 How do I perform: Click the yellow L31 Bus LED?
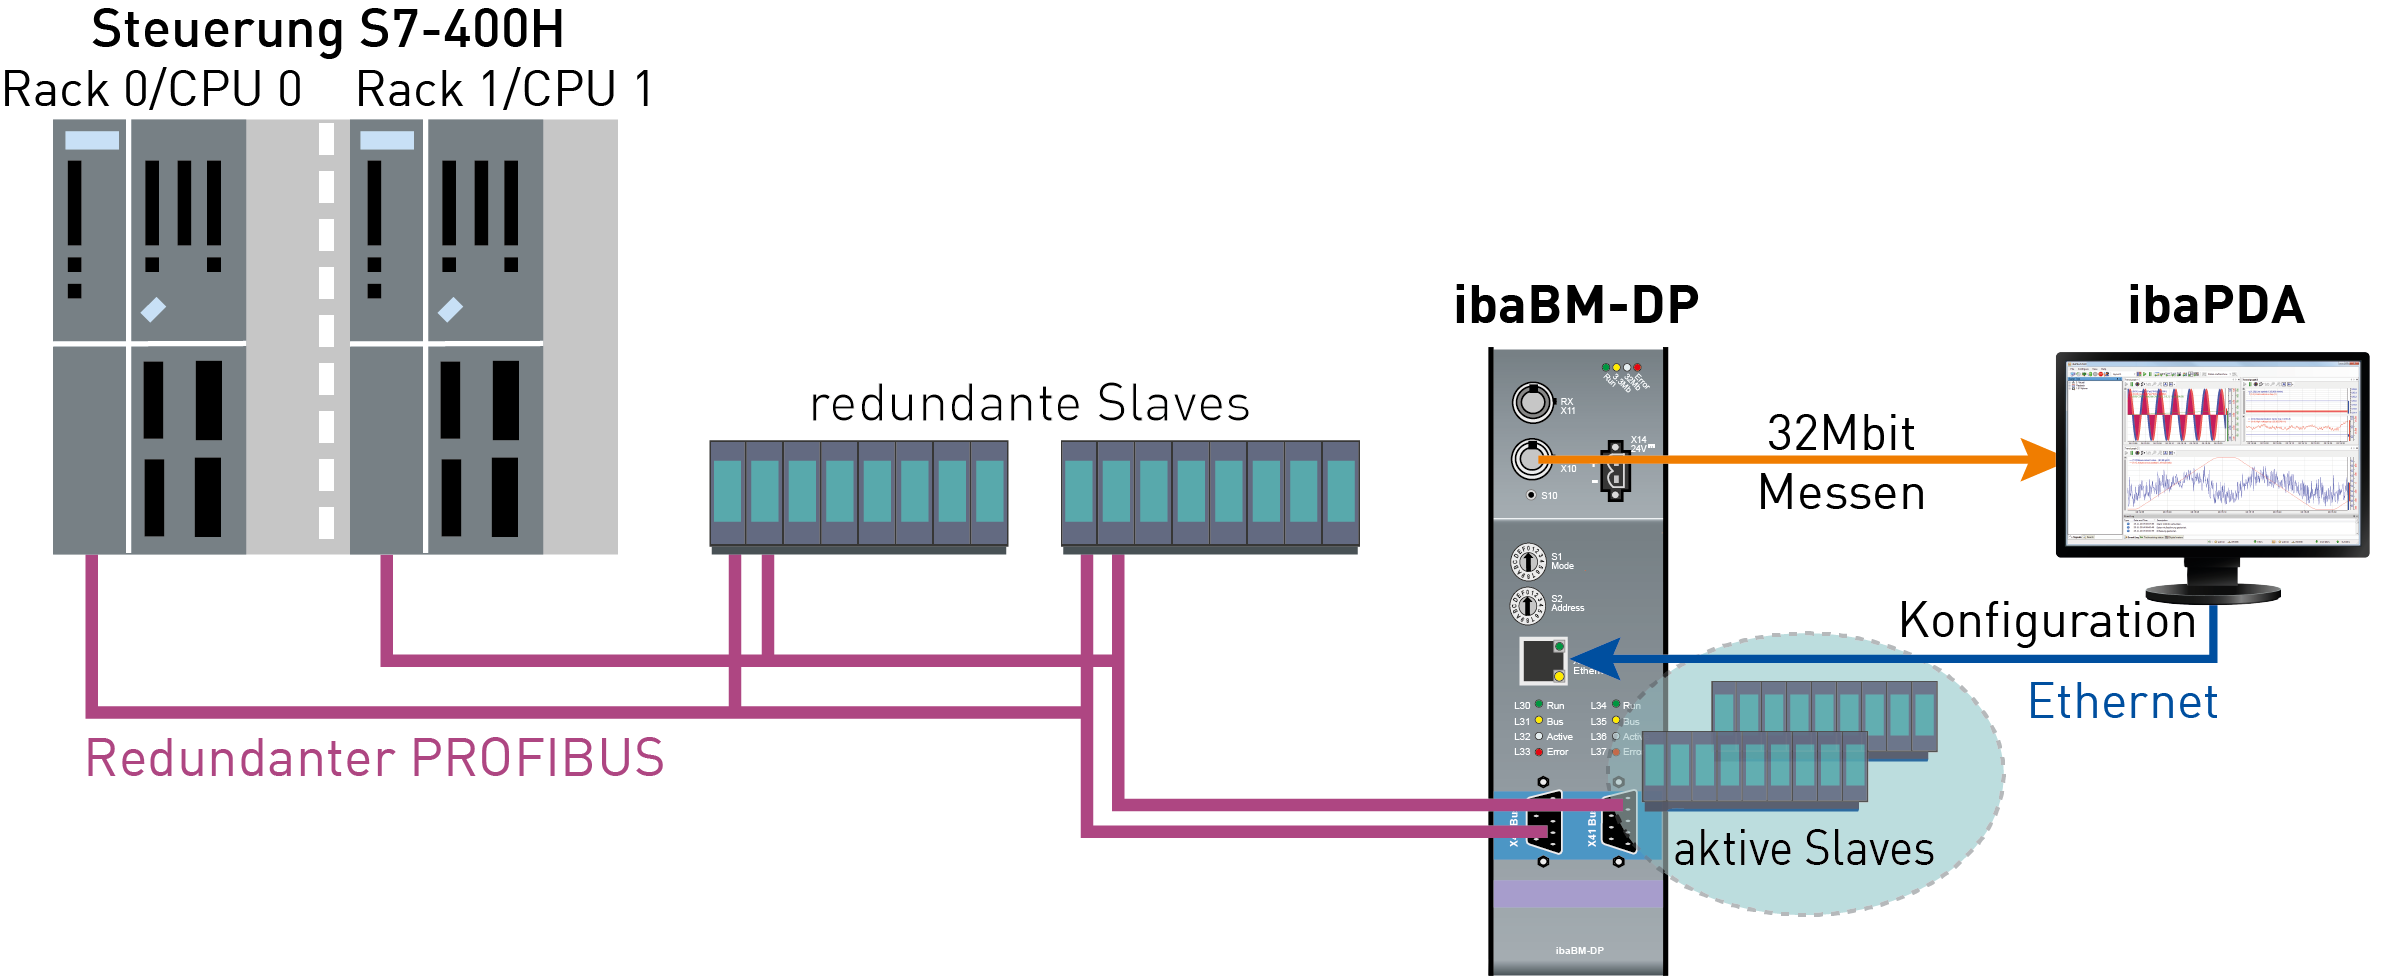(1539, 721)
